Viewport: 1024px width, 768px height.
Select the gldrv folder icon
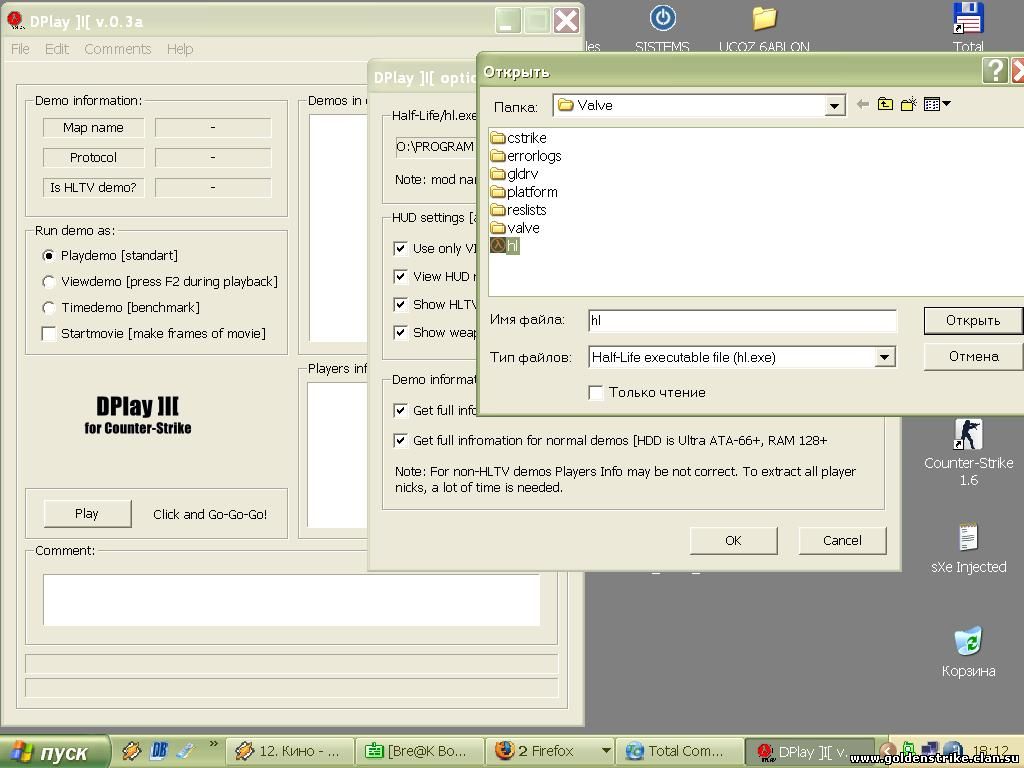point(498,174)
